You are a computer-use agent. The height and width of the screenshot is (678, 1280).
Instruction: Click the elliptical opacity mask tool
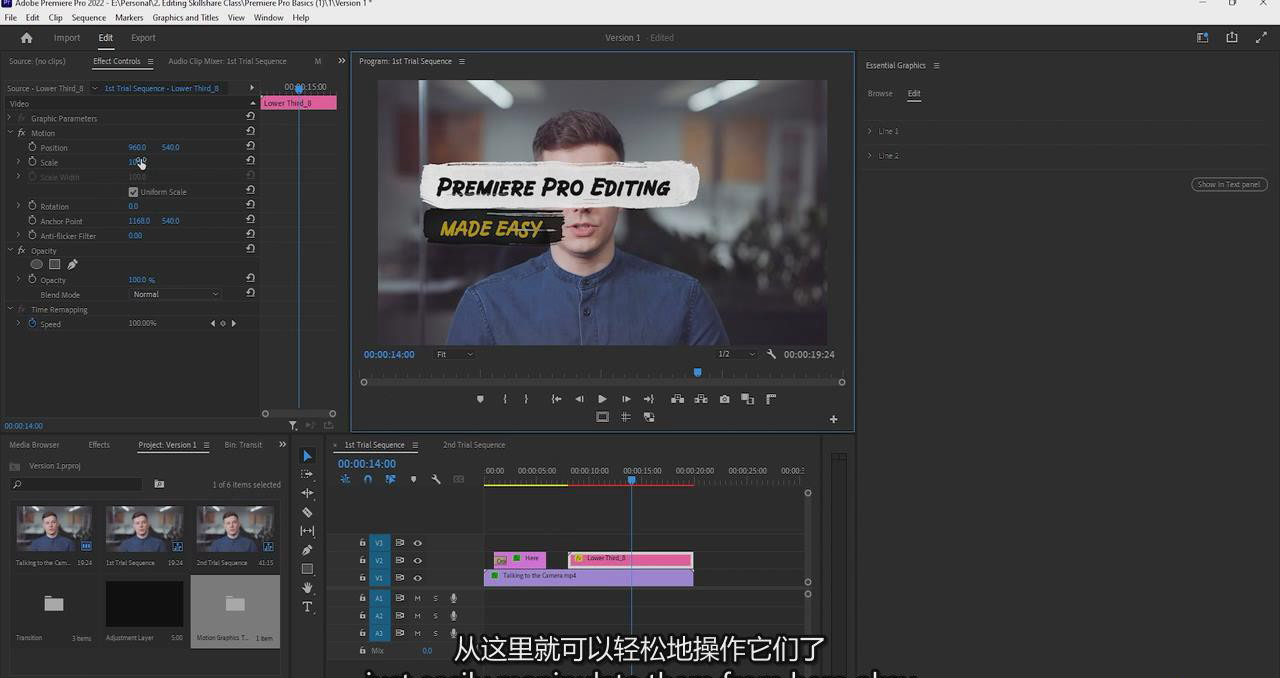37,264
